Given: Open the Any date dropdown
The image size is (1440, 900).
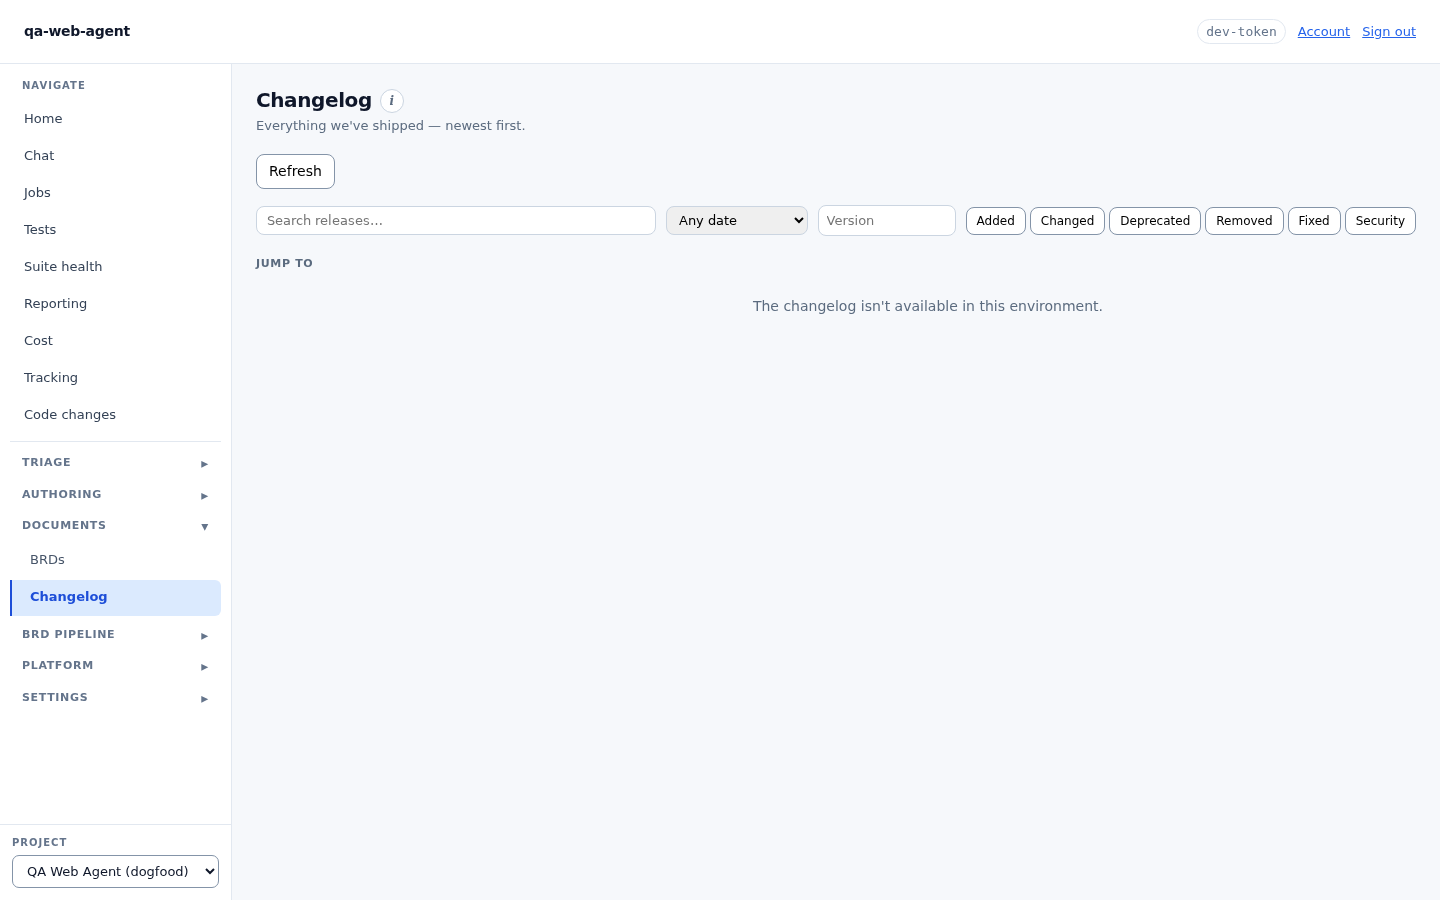Looking at the screenshot, I should click(737, 221).
